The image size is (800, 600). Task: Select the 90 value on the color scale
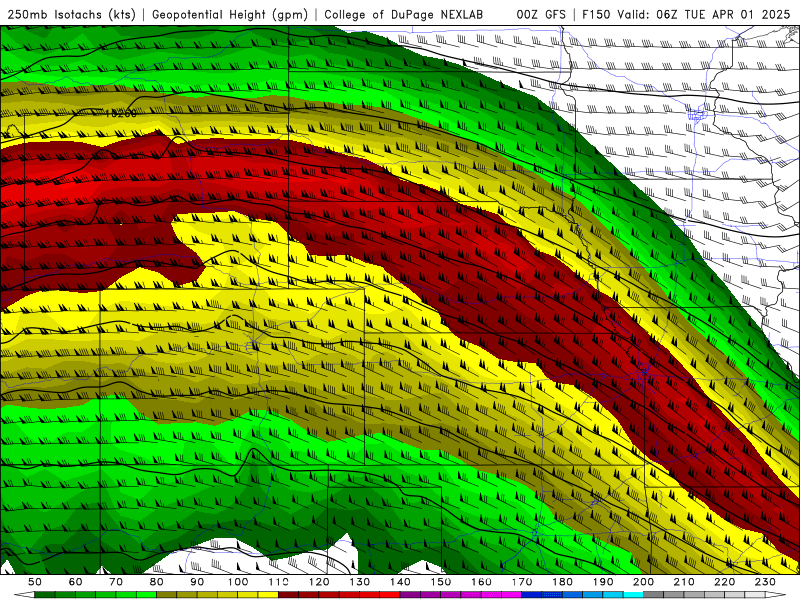point(197,582)
